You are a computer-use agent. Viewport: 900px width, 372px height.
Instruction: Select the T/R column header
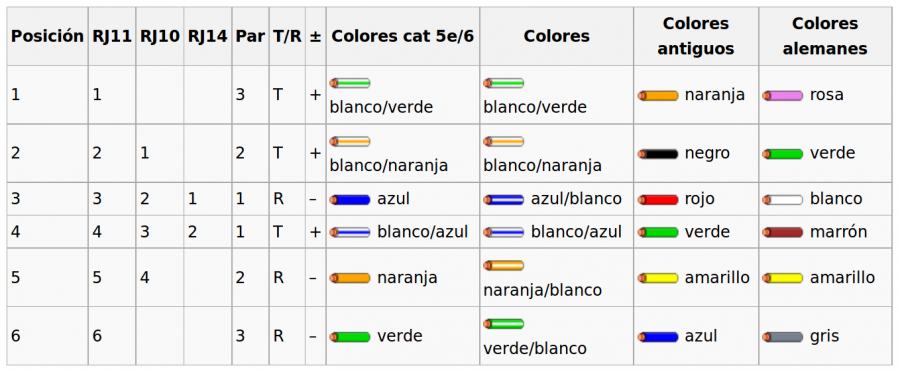(287, 36)
